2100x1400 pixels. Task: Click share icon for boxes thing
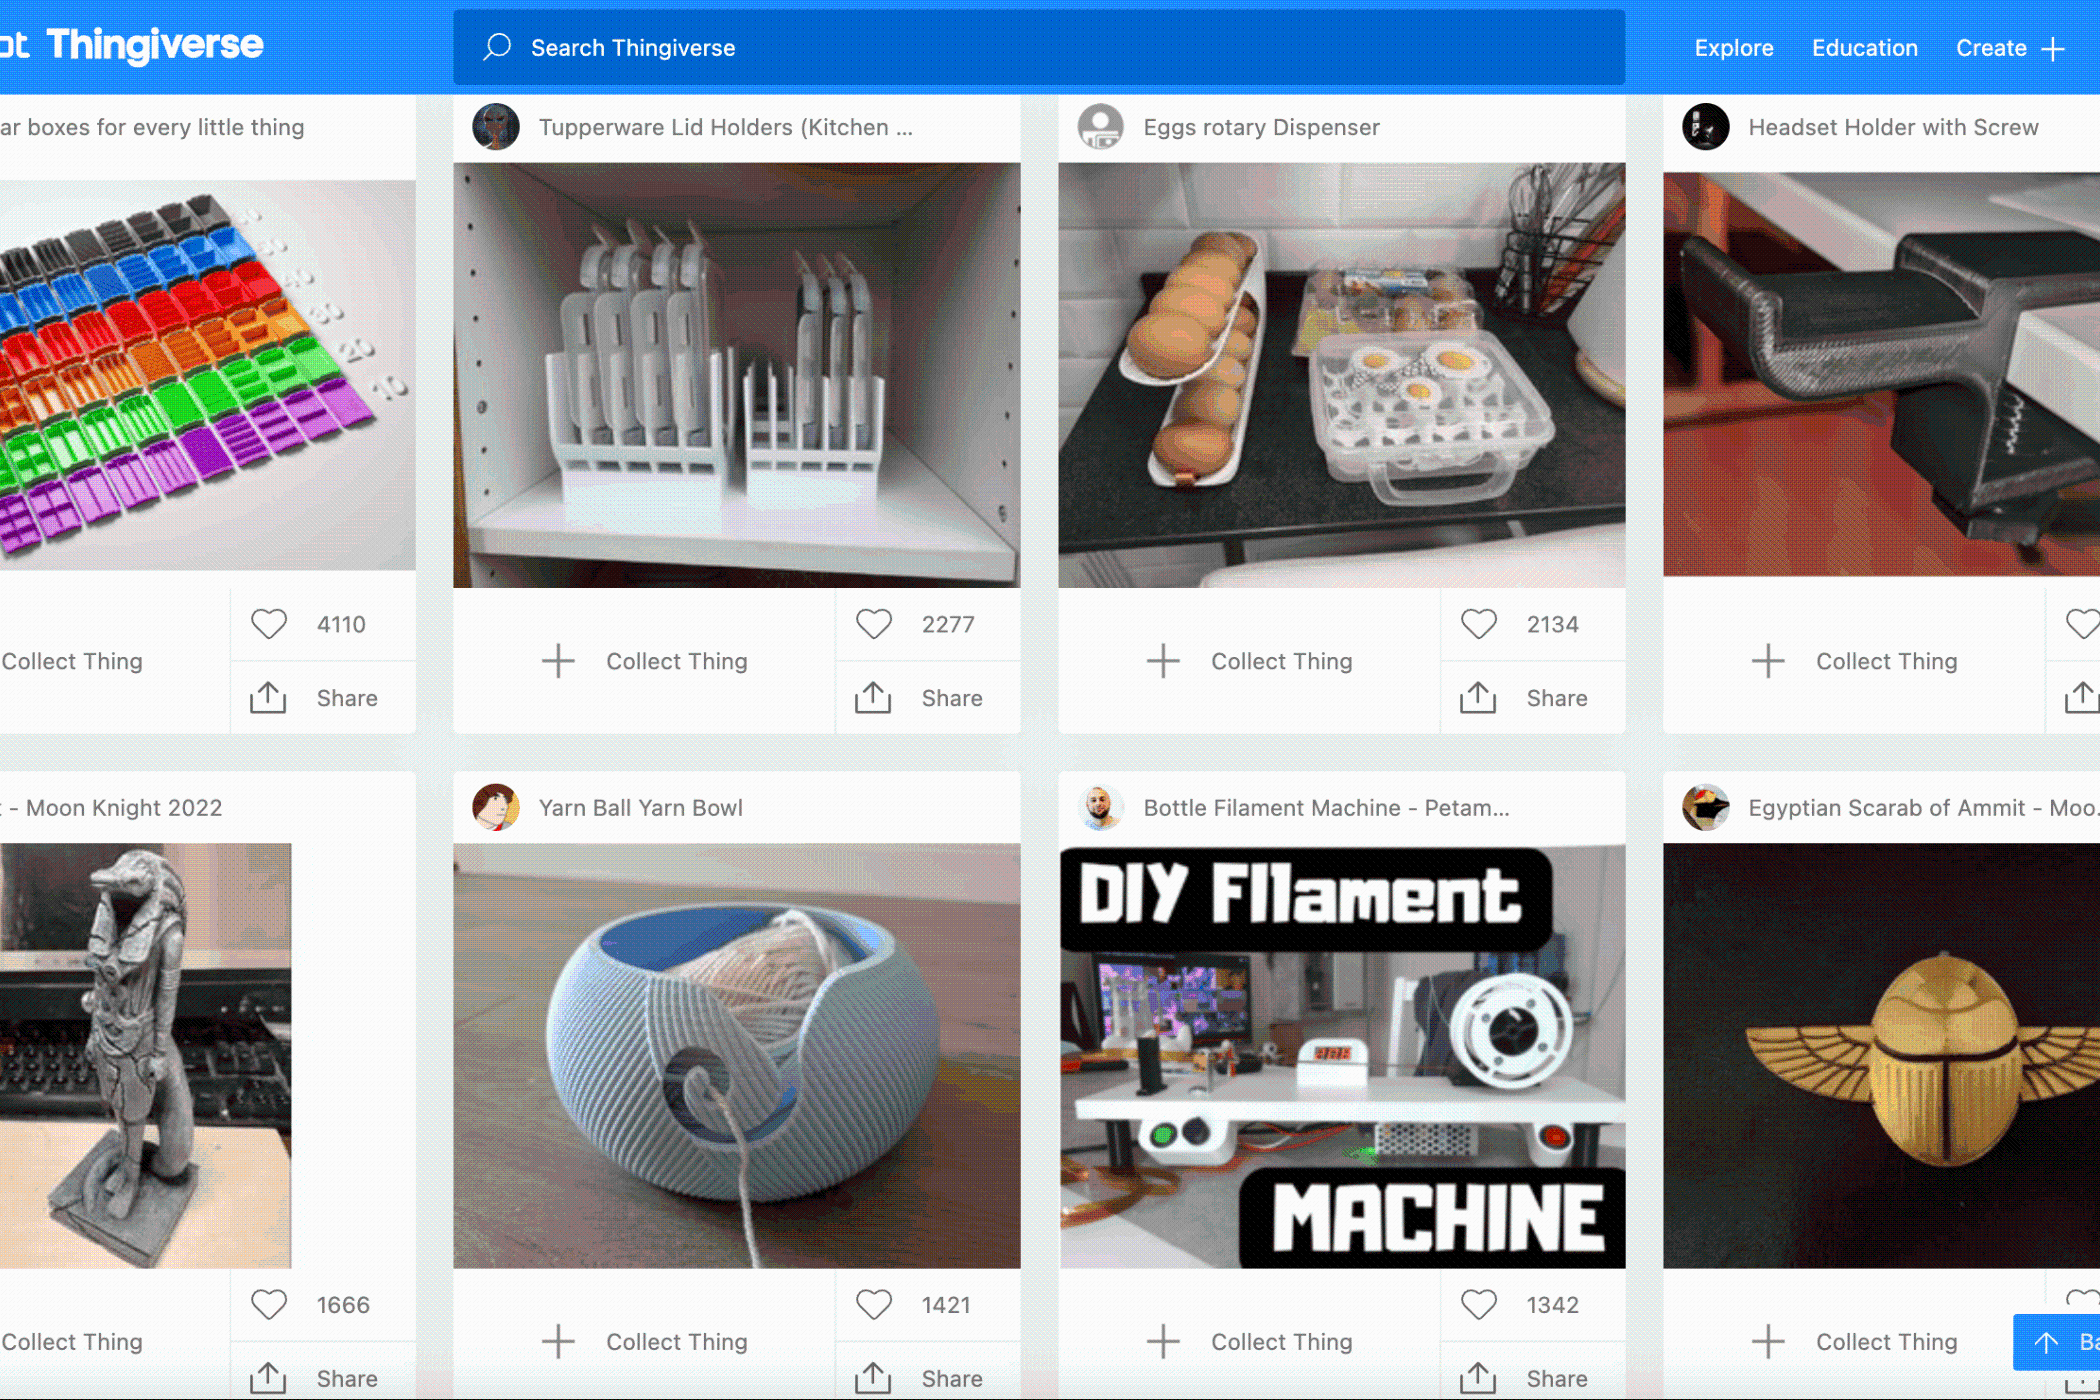point(268,697)
